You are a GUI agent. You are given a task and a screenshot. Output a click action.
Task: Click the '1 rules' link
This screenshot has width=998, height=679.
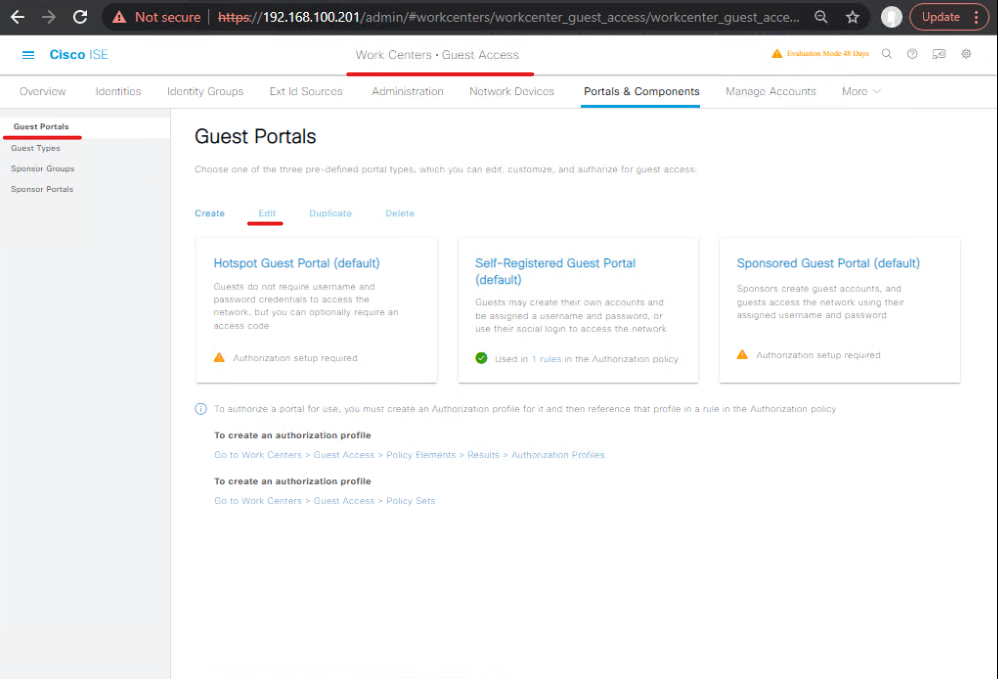(546, 359)
